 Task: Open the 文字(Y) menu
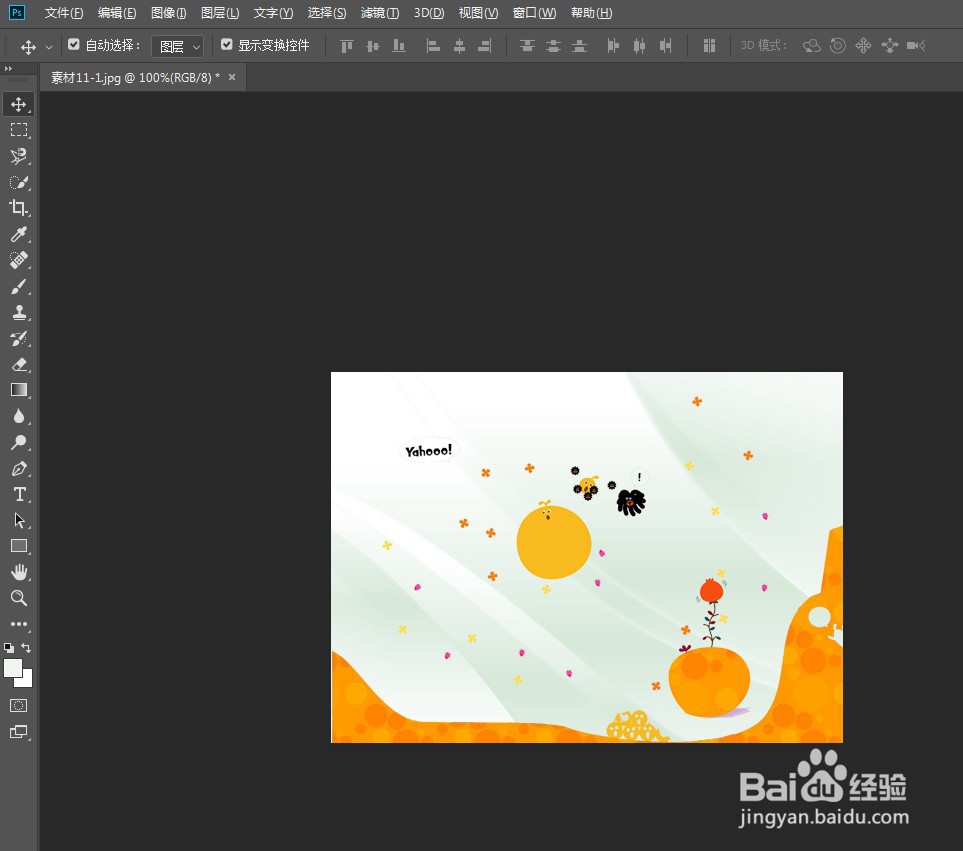273,13
